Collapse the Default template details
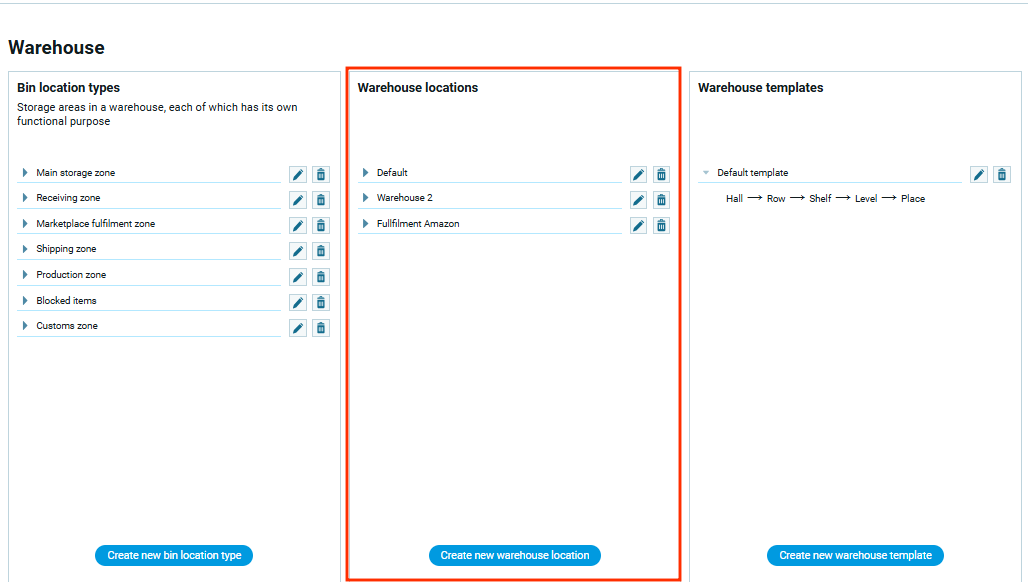 tap(706, 173)
